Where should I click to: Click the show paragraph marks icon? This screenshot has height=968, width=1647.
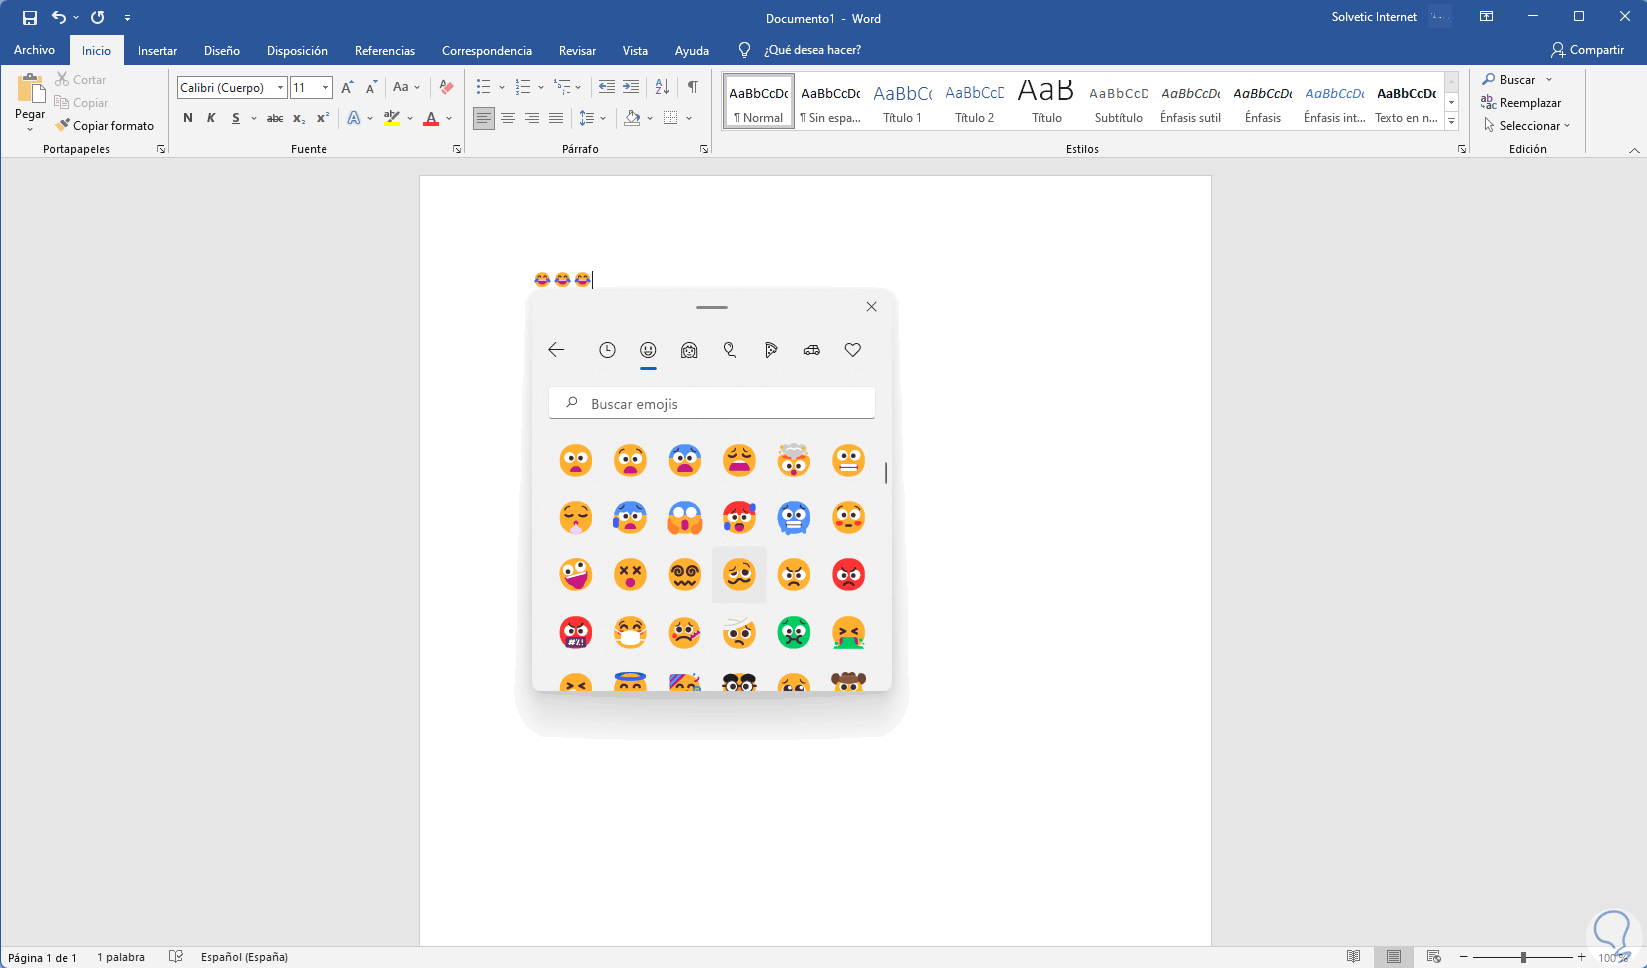click(x=692, y=88)
